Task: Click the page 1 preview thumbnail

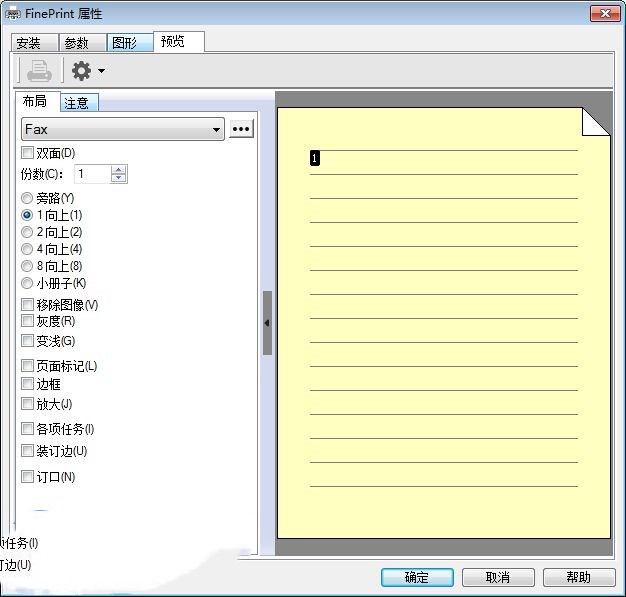Action: (444, 323)
